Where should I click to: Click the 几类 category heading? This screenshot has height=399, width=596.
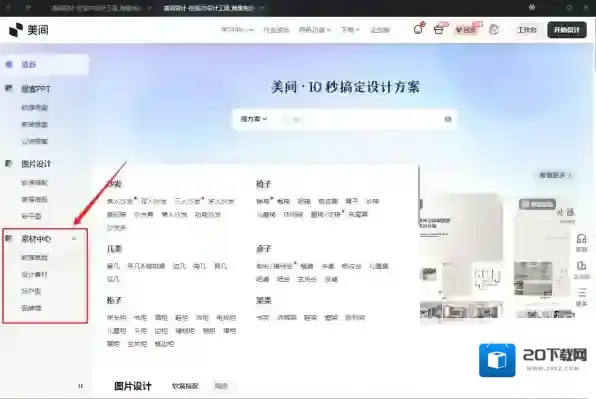(x=114, y=249)
